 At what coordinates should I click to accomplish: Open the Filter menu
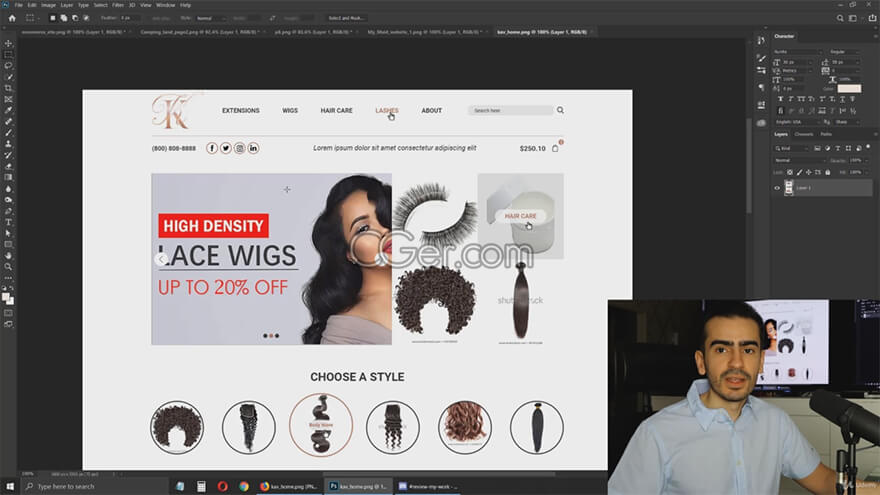(x=118, y=5)
